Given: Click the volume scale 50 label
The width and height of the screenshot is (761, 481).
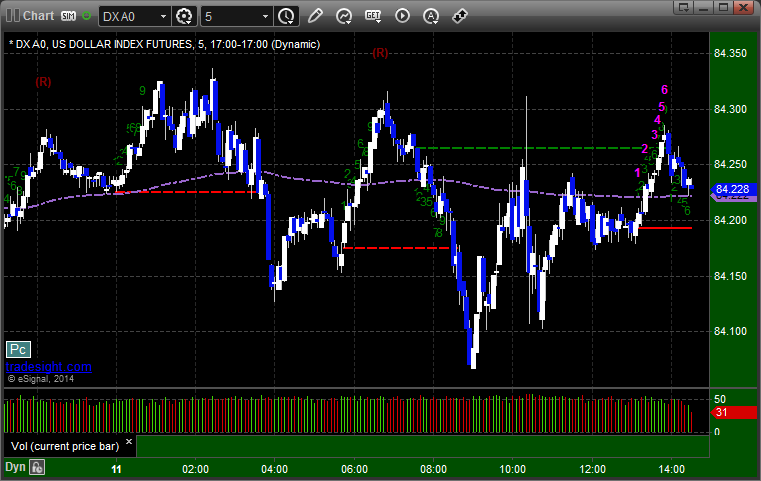Looking at the screenshot, I should coord(720,399).
